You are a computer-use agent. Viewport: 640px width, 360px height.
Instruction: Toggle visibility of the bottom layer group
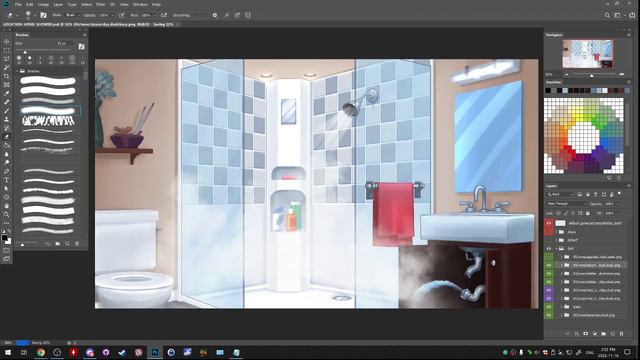549,315
